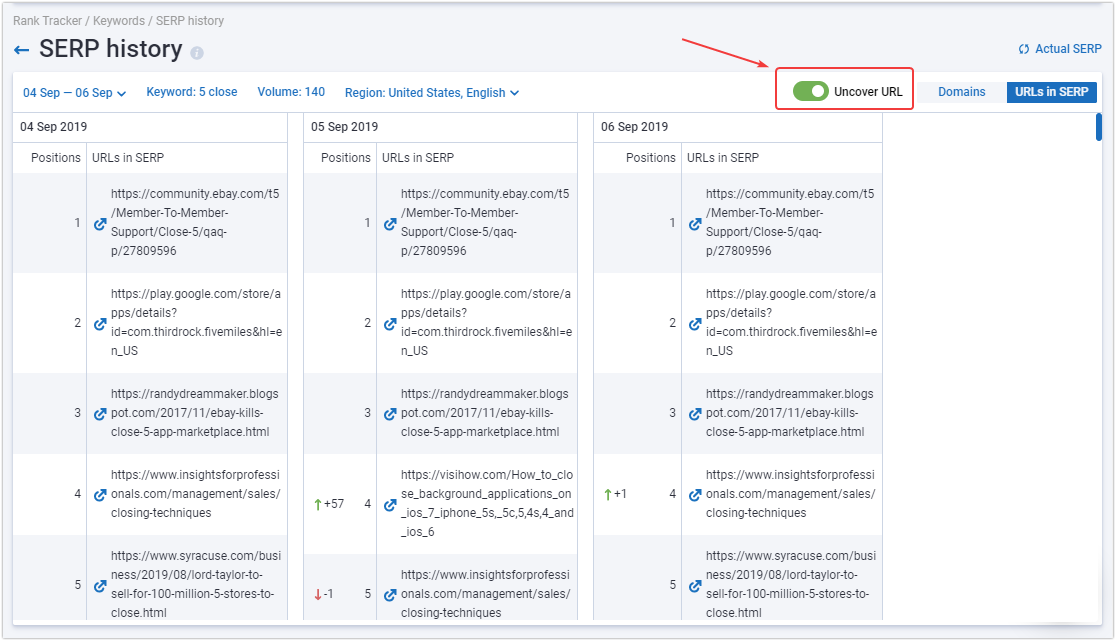The height and width of the screenshot is (641, 1116).
Task: Click the URLs in SERP header under 05 Sep 2019
Action: tap(418, 158)
